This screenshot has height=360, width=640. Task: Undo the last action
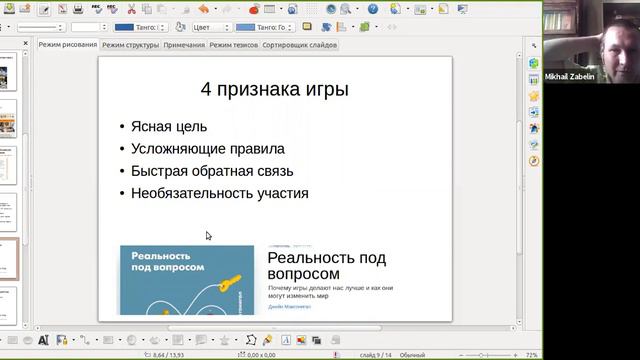click(x=204, y=9)
